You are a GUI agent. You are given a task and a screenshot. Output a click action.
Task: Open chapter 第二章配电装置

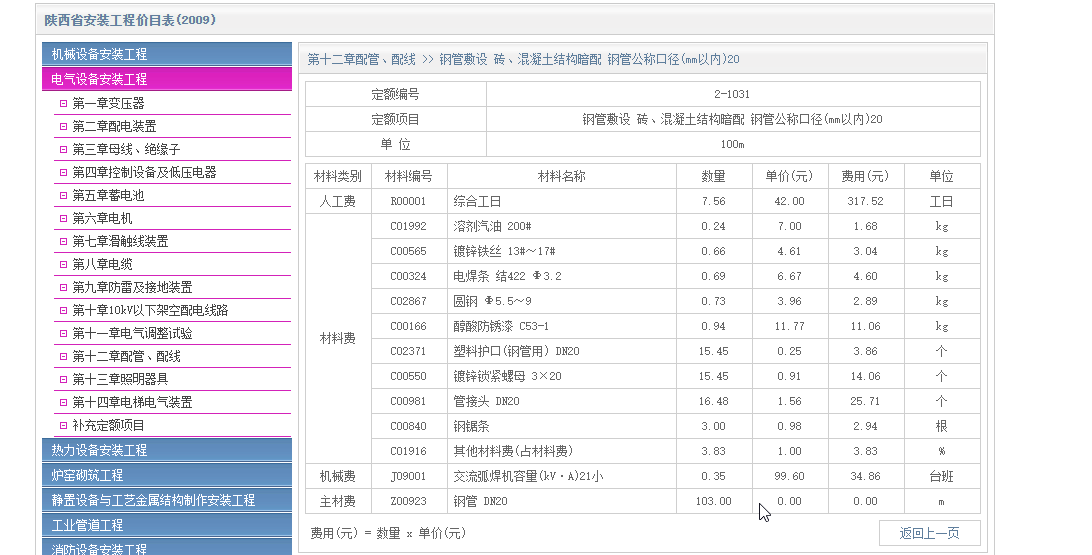click(114, 127)
